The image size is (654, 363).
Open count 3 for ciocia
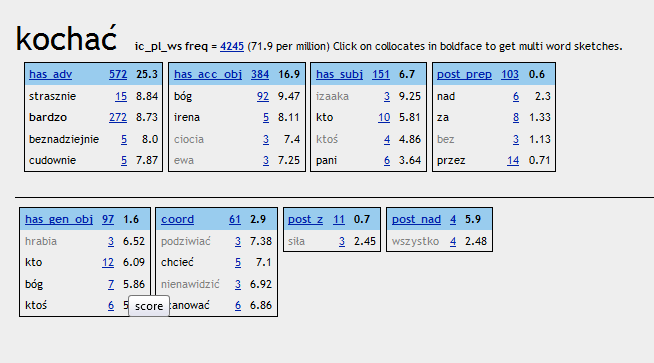(266, 139)
